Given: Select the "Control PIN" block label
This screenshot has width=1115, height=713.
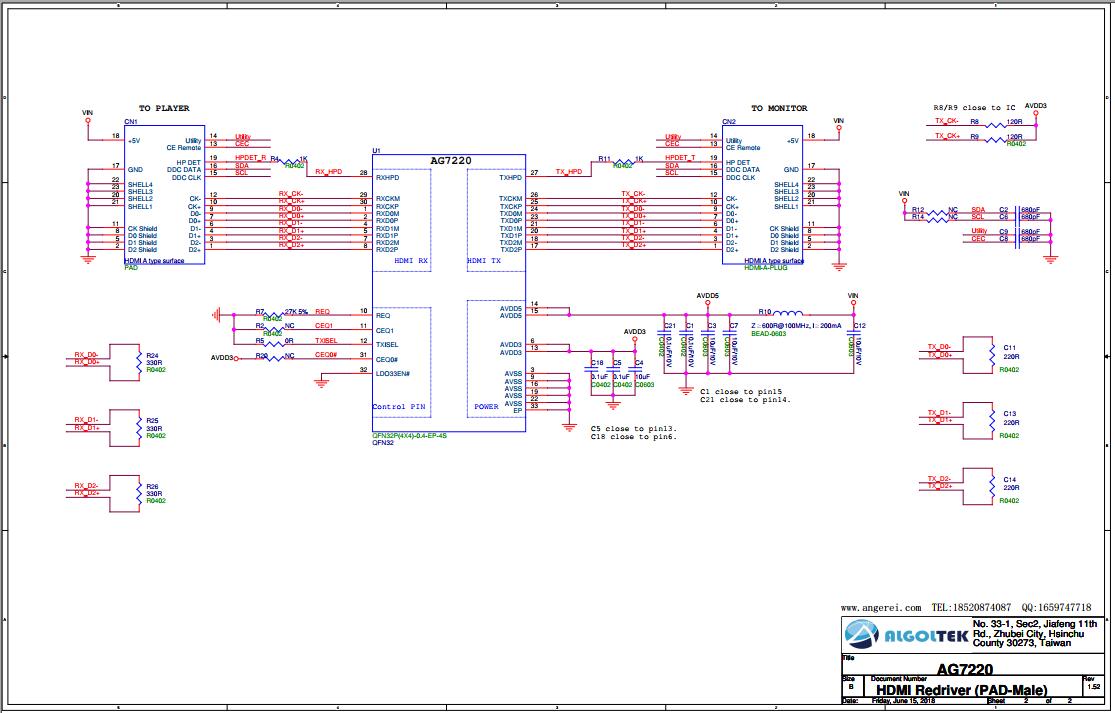Looking at the screenshot, I should click(x=399, y=407).
